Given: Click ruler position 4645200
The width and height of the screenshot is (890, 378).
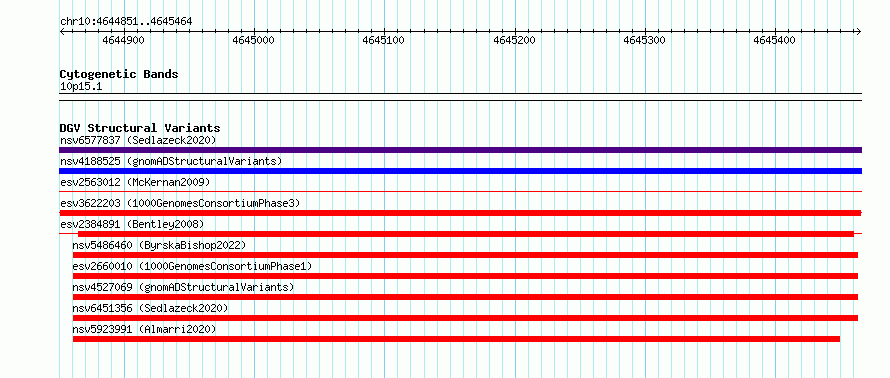Looking at the screenshot, I should pos(515,40).
